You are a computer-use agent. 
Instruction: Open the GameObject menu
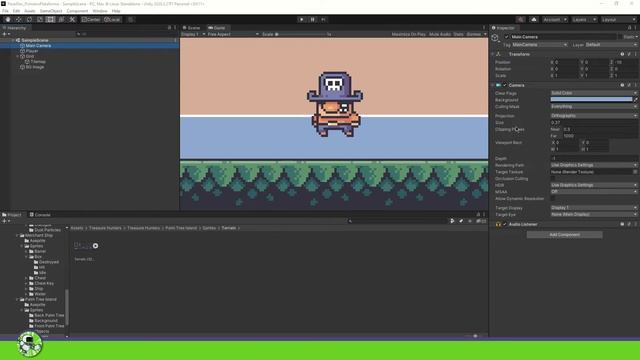51,11
